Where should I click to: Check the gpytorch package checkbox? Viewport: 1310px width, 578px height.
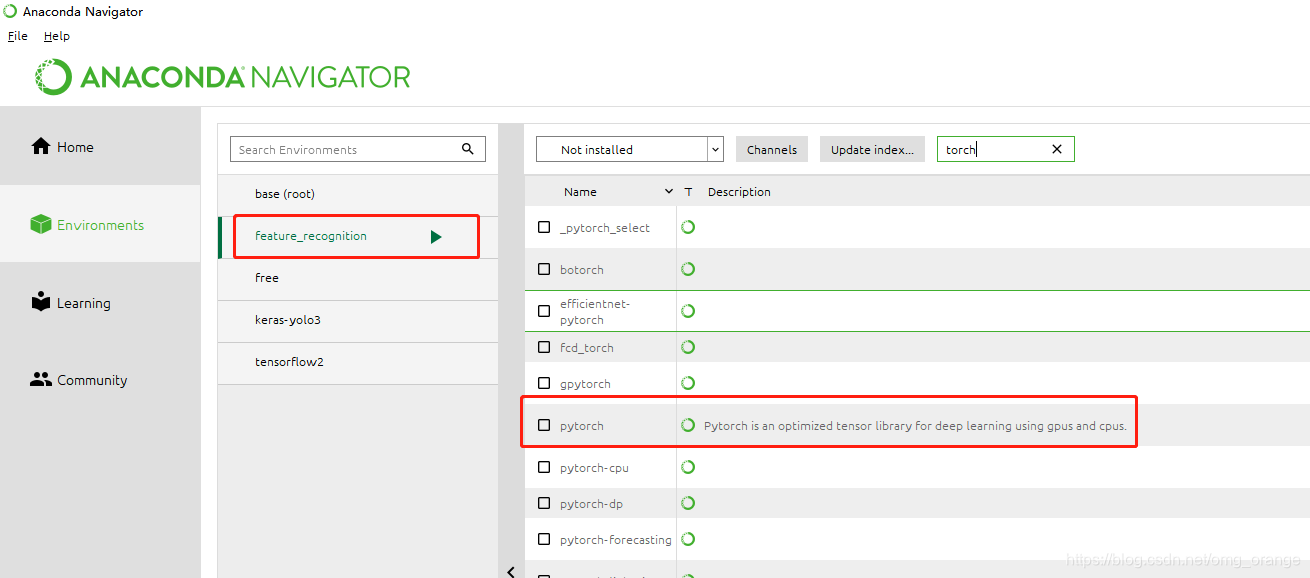click(544, 383)
